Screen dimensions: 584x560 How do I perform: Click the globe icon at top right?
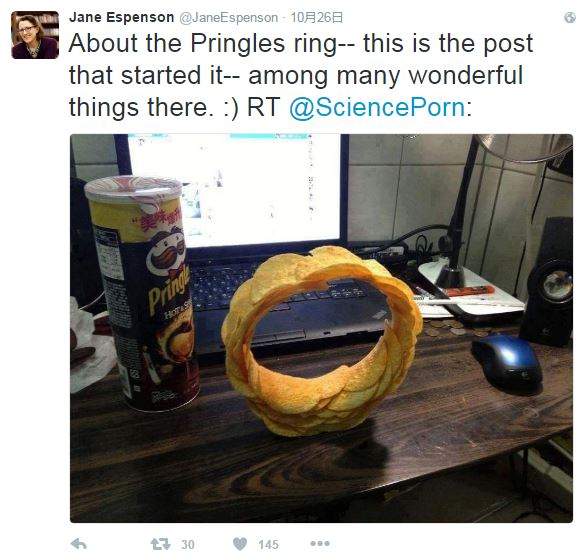coord(570,18)
